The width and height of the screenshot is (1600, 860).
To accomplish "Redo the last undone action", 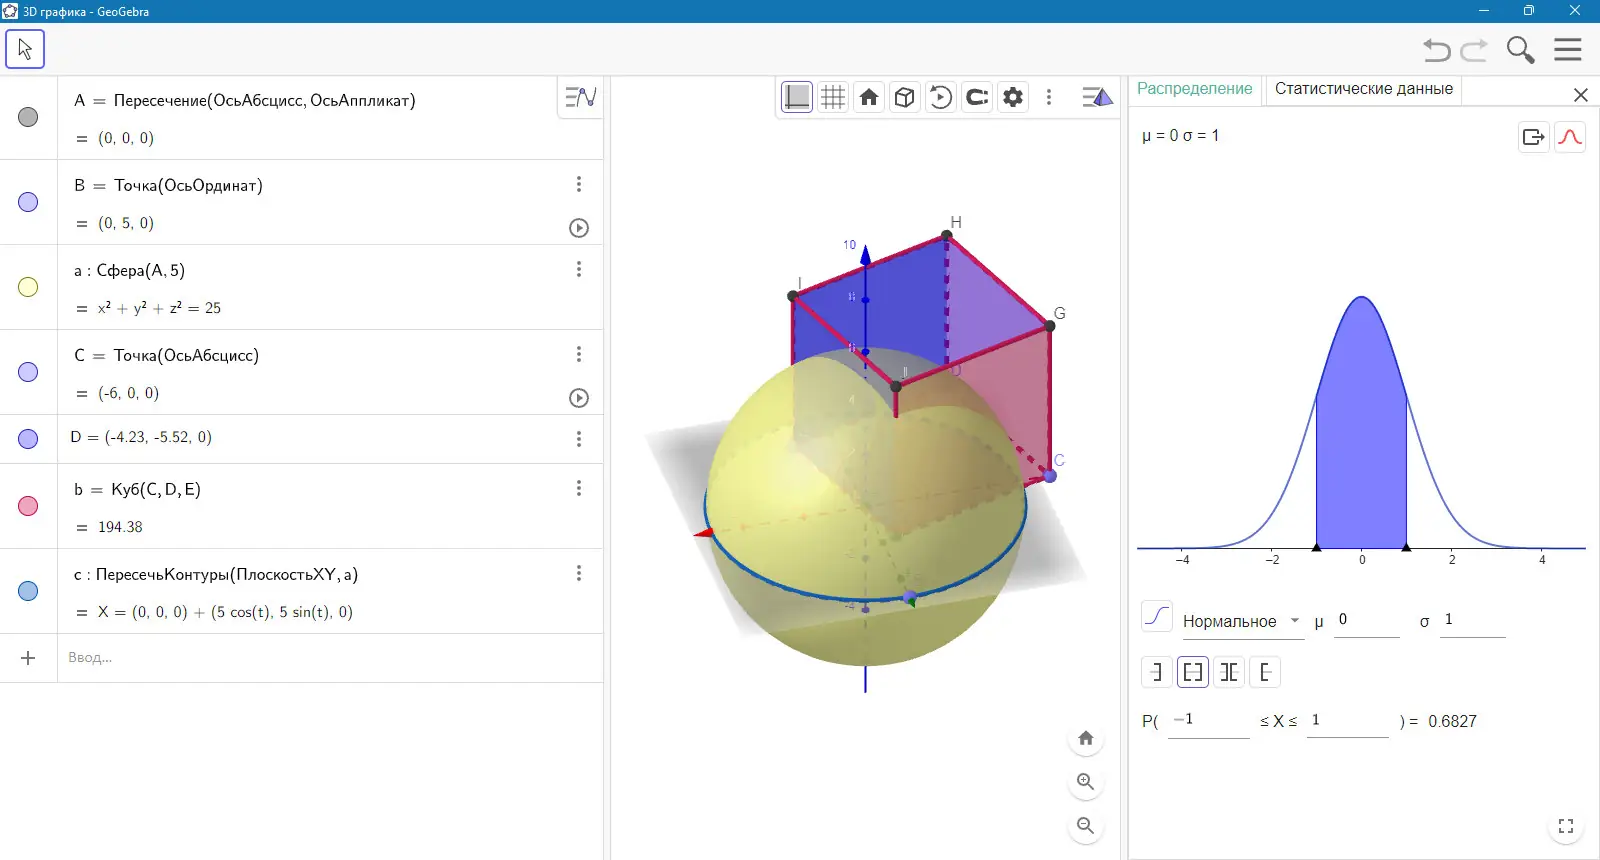I will coord(1474,50).
